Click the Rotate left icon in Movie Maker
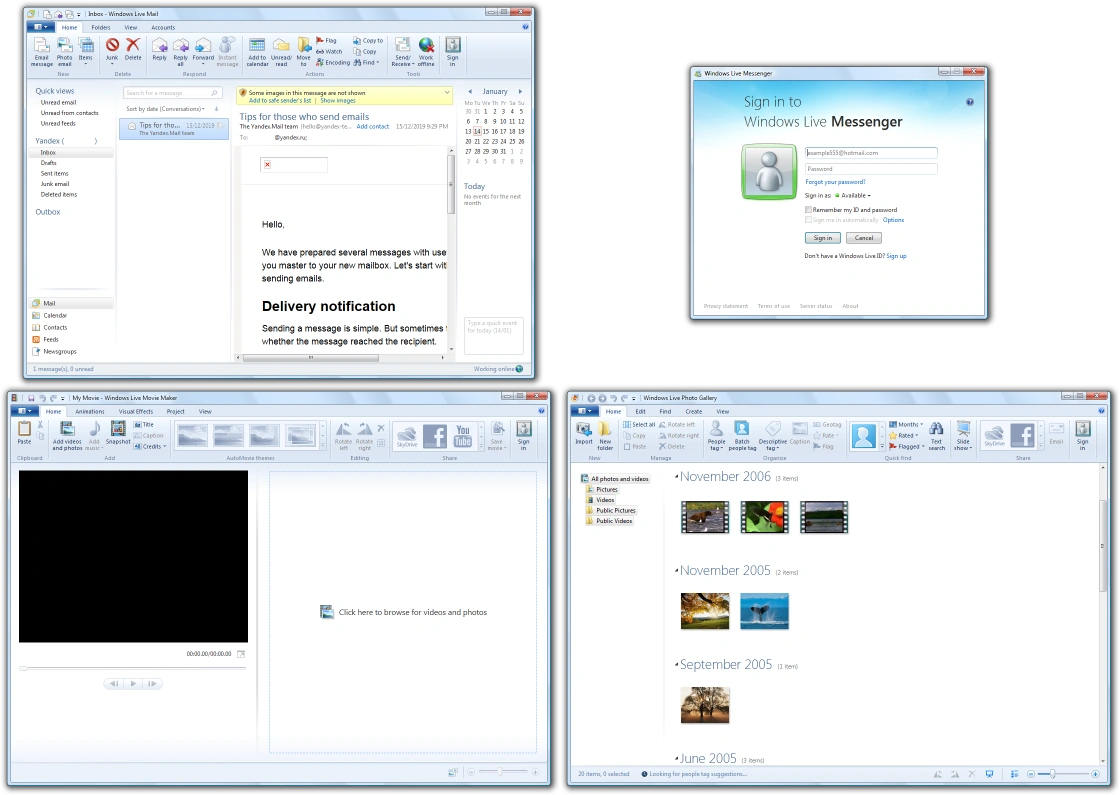This screenshot has width=1120, height=795. (344, 436)
